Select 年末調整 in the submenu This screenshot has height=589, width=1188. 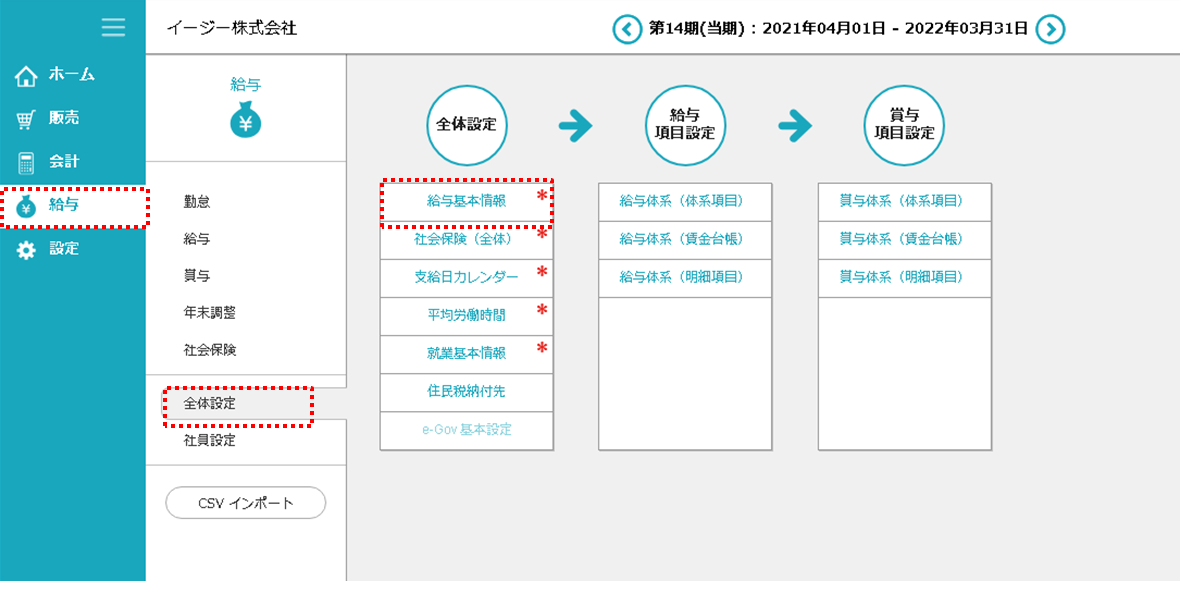(210, 313)
